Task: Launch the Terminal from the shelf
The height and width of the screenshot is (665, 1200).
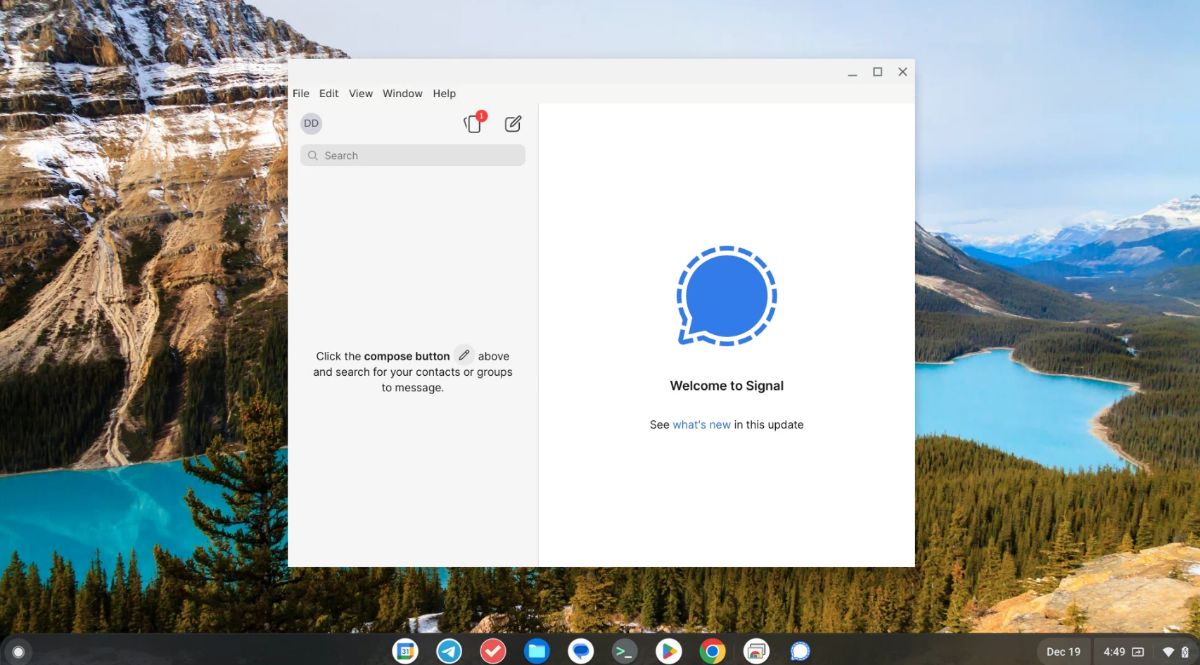Action: point(625,651)
